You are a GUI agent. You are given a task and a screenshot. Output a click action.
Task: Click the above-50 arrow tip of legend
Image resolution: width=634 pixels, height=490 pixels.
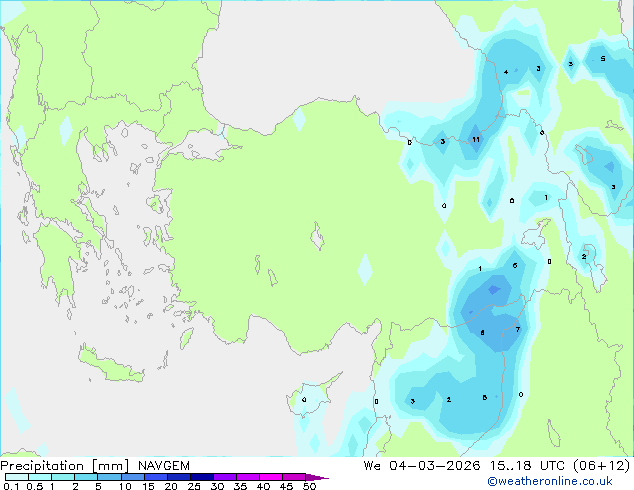317,477
